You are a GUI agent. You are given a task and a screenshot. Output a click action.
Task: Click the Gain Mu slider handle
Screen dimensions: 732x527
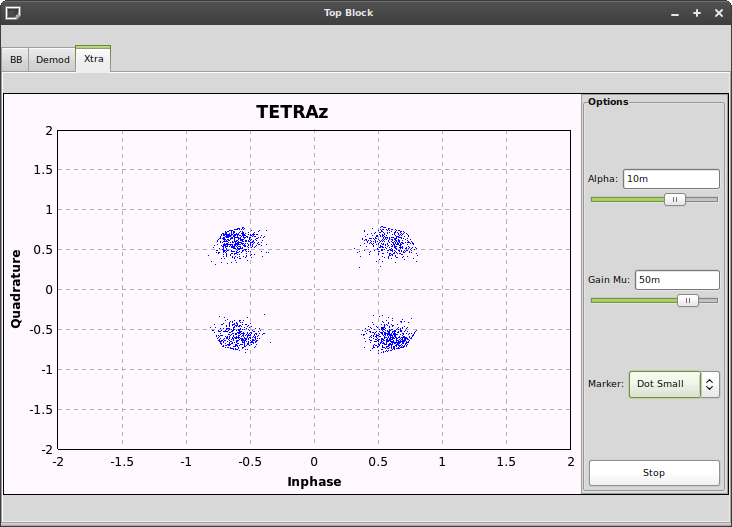[687, 300]
